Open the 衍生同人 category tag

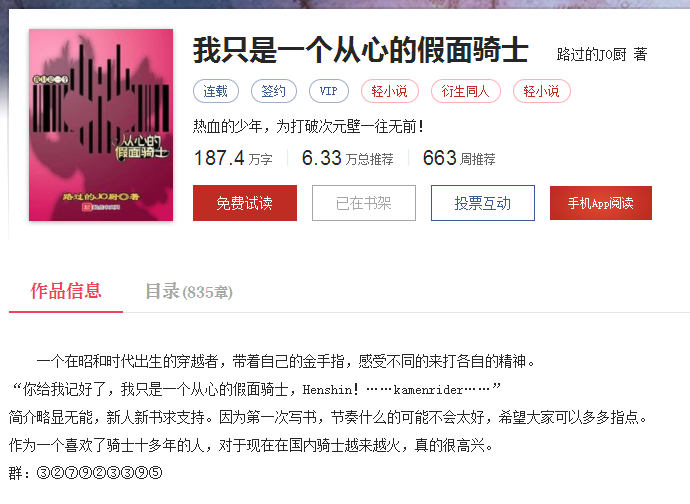click(466, 91)
